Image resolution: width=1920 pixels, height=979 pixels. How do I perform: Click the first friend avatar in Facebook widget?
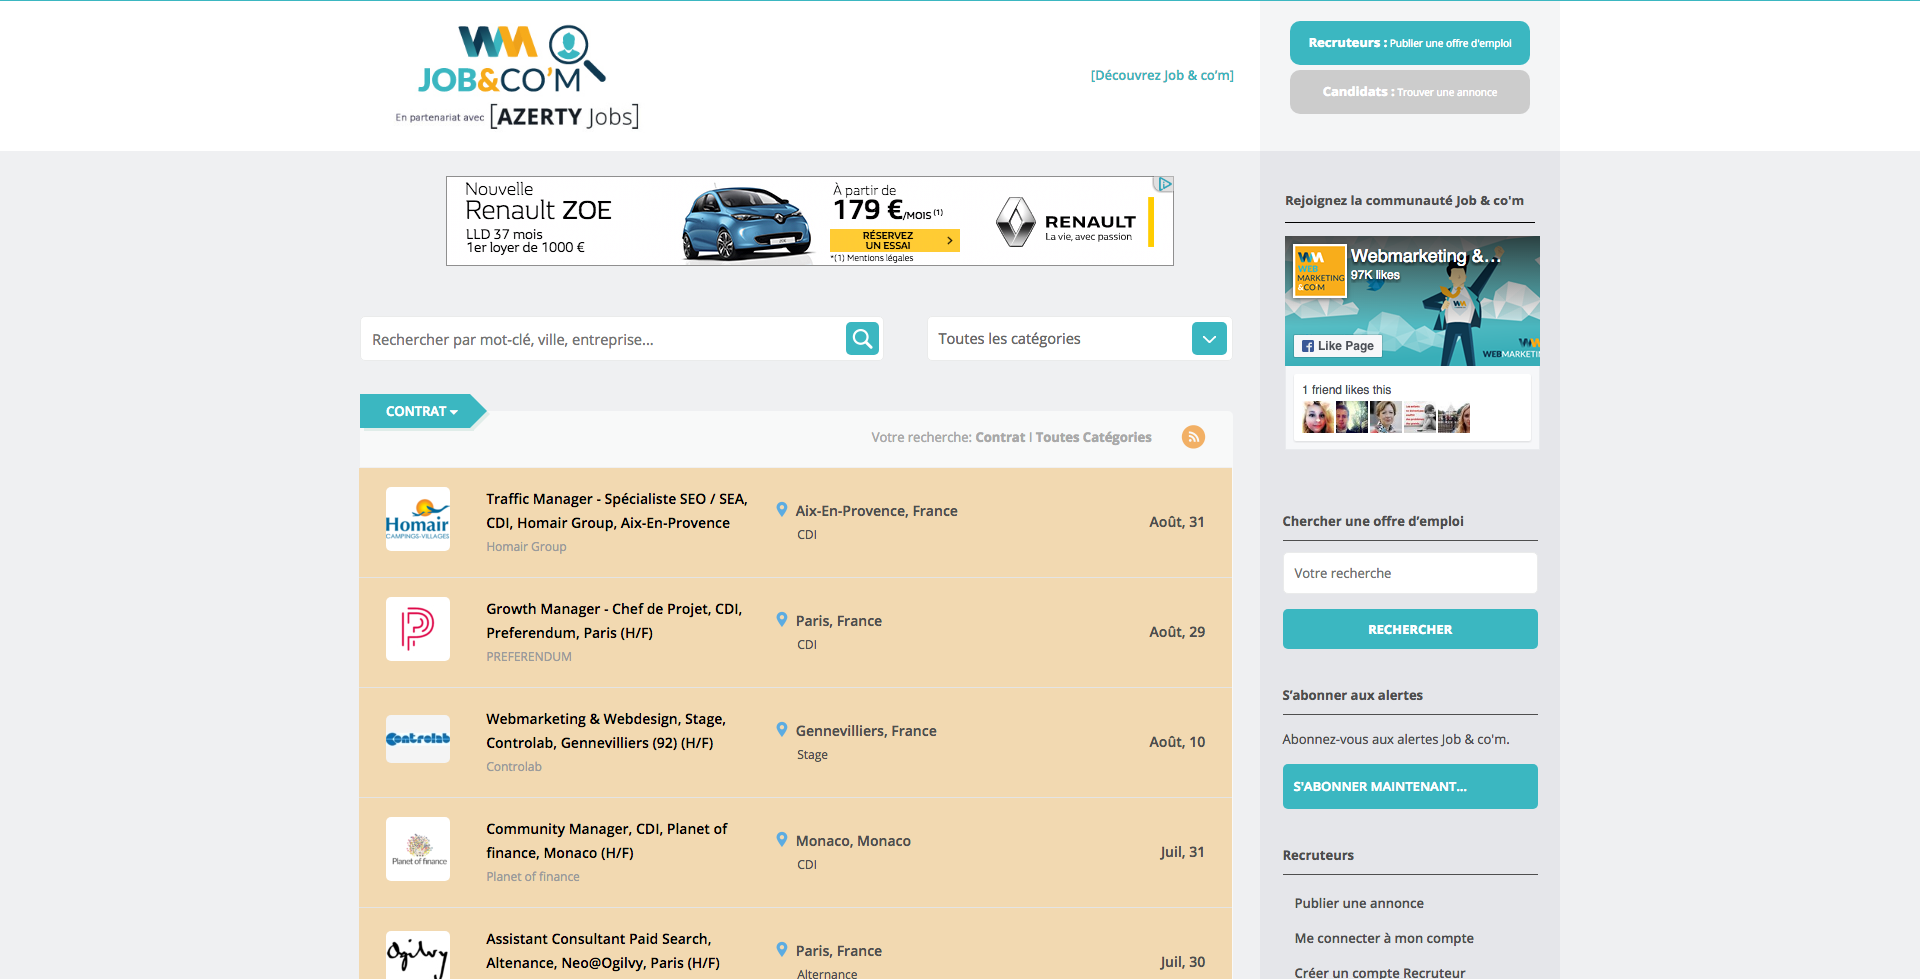[x=1318, y=417]
